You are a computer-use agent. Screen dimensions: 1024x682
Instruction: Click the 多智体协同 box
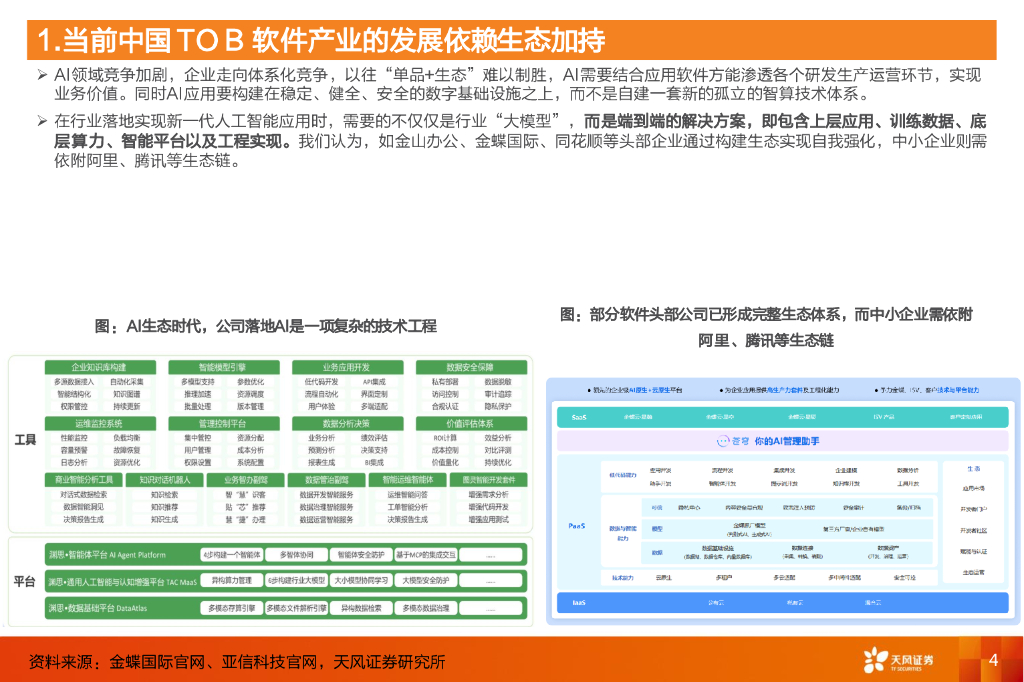(x=296, y=555)
